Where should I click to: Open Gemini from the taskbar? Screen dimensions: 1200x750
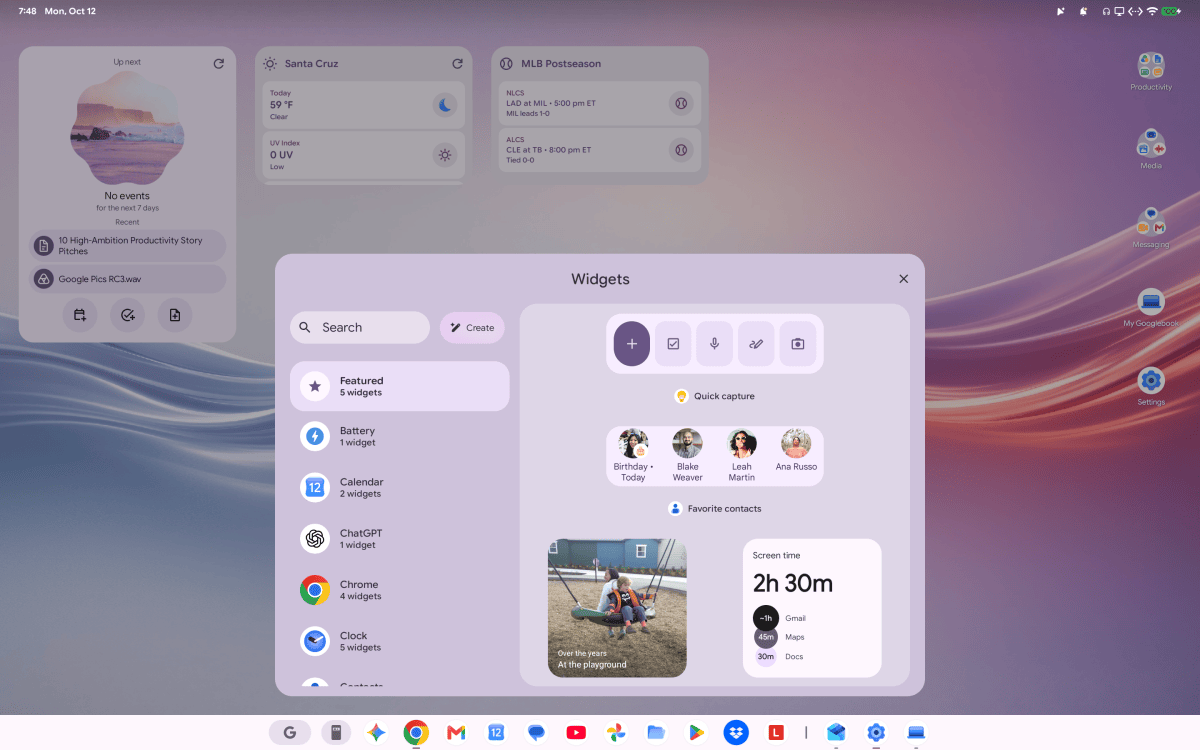click(x=376, y=733)
